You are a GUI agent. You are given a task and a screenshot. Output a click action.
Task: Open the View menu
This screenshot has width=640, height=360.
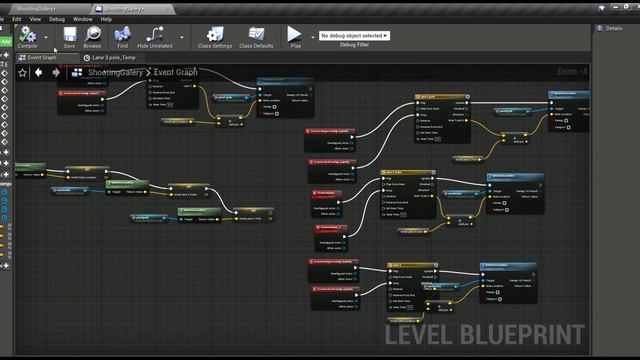pyautogui.click(x=35, y=19)
